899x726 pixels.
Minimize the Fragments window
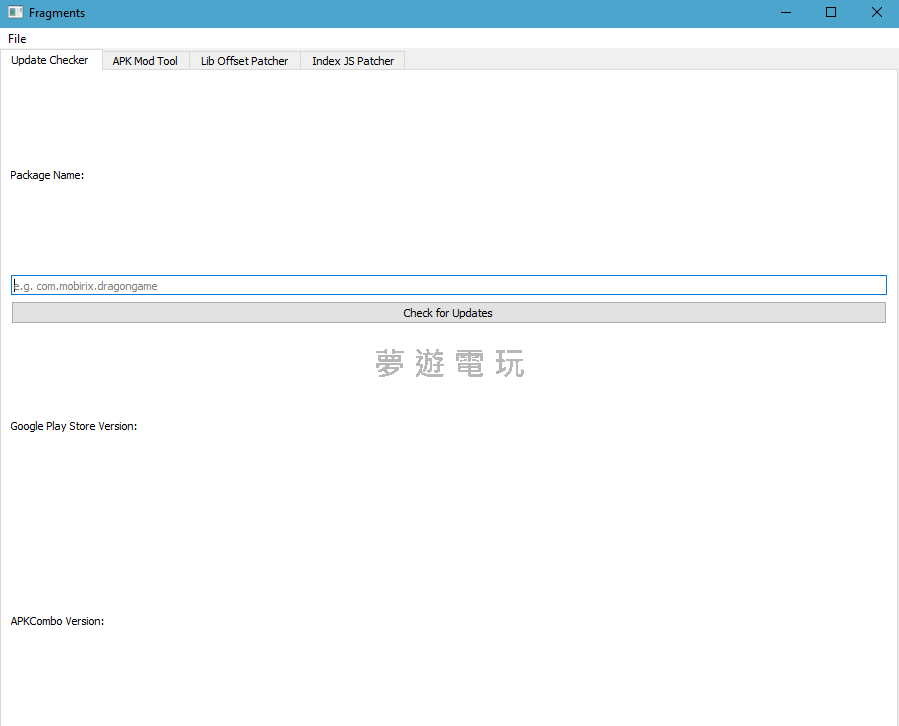click(786, 13)
